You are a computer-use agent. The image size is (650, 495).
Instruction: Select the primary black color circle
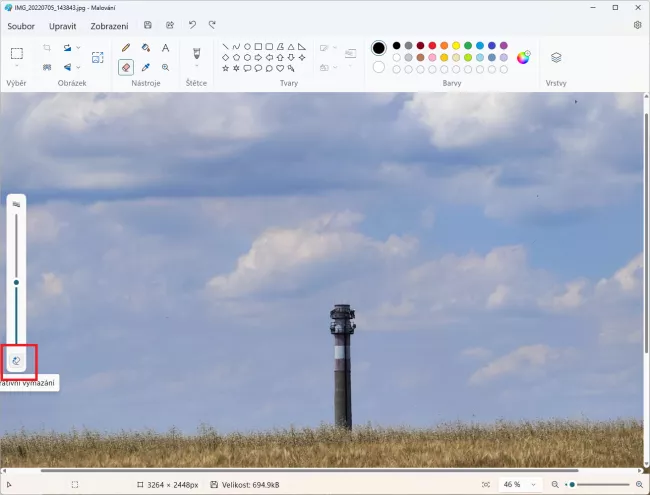[x=379, y=47]
